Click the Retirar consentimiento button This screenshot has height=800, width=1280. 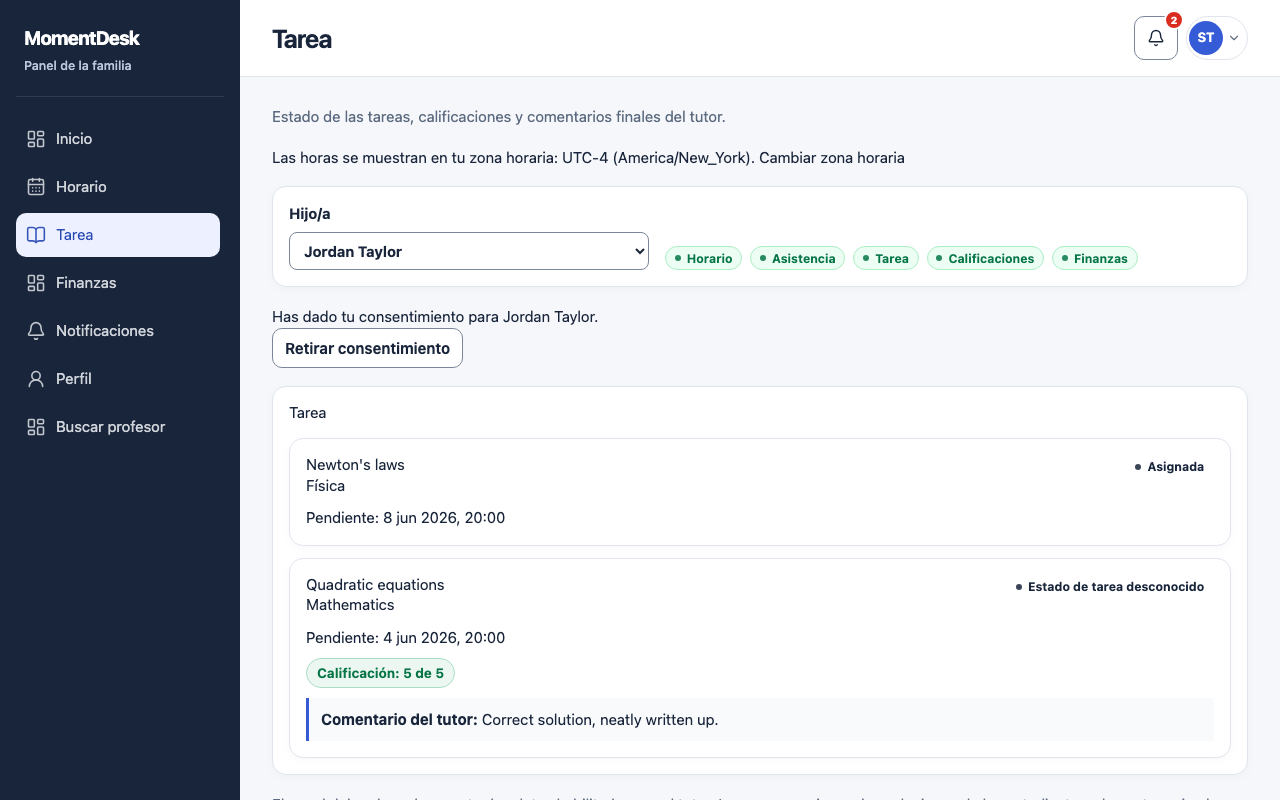(x=367, y=348)
